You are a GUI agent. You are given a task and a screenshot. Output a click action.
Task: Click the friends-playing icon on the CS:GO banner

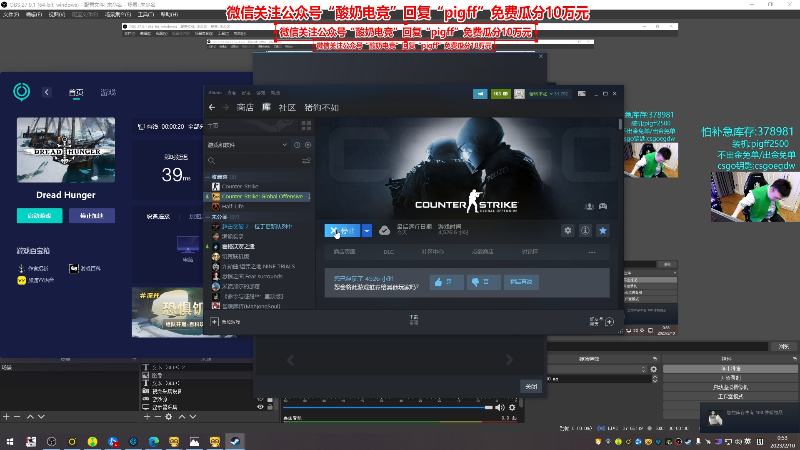click(x=589, y=206)
